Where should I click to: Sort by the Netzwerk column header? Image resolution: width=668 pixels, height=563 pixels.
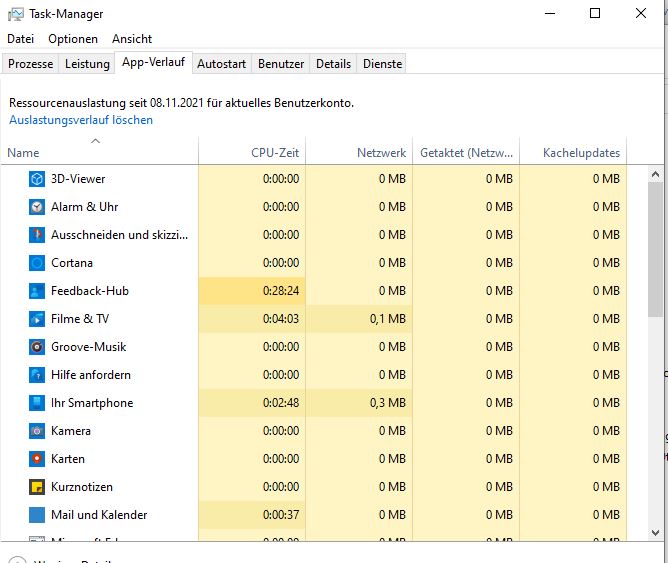point(359,152)
